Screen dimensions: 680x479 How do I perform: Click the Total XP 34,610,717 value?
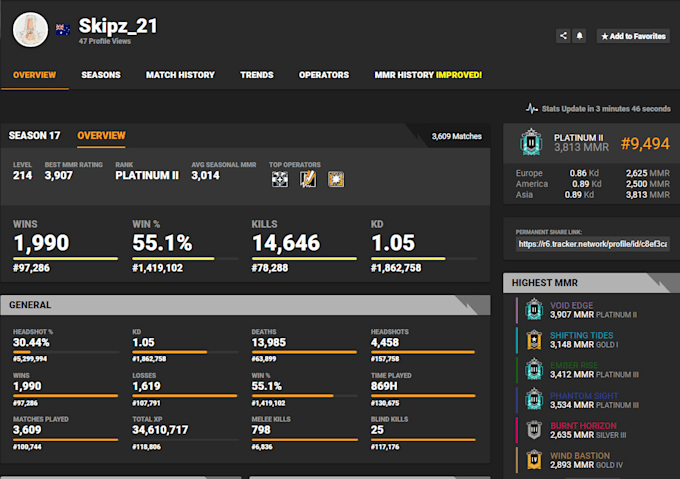(x=160, y=430)
